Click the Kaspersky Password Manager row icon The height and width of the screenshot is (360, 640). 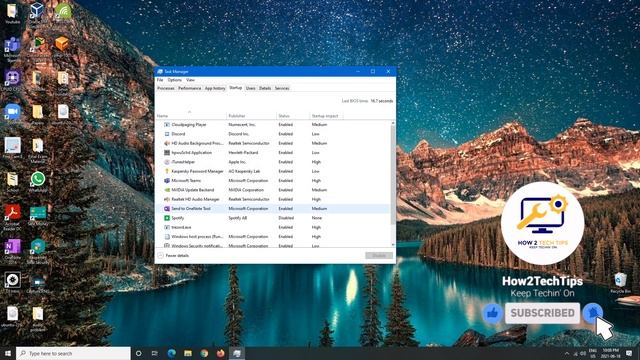[167, 171]
